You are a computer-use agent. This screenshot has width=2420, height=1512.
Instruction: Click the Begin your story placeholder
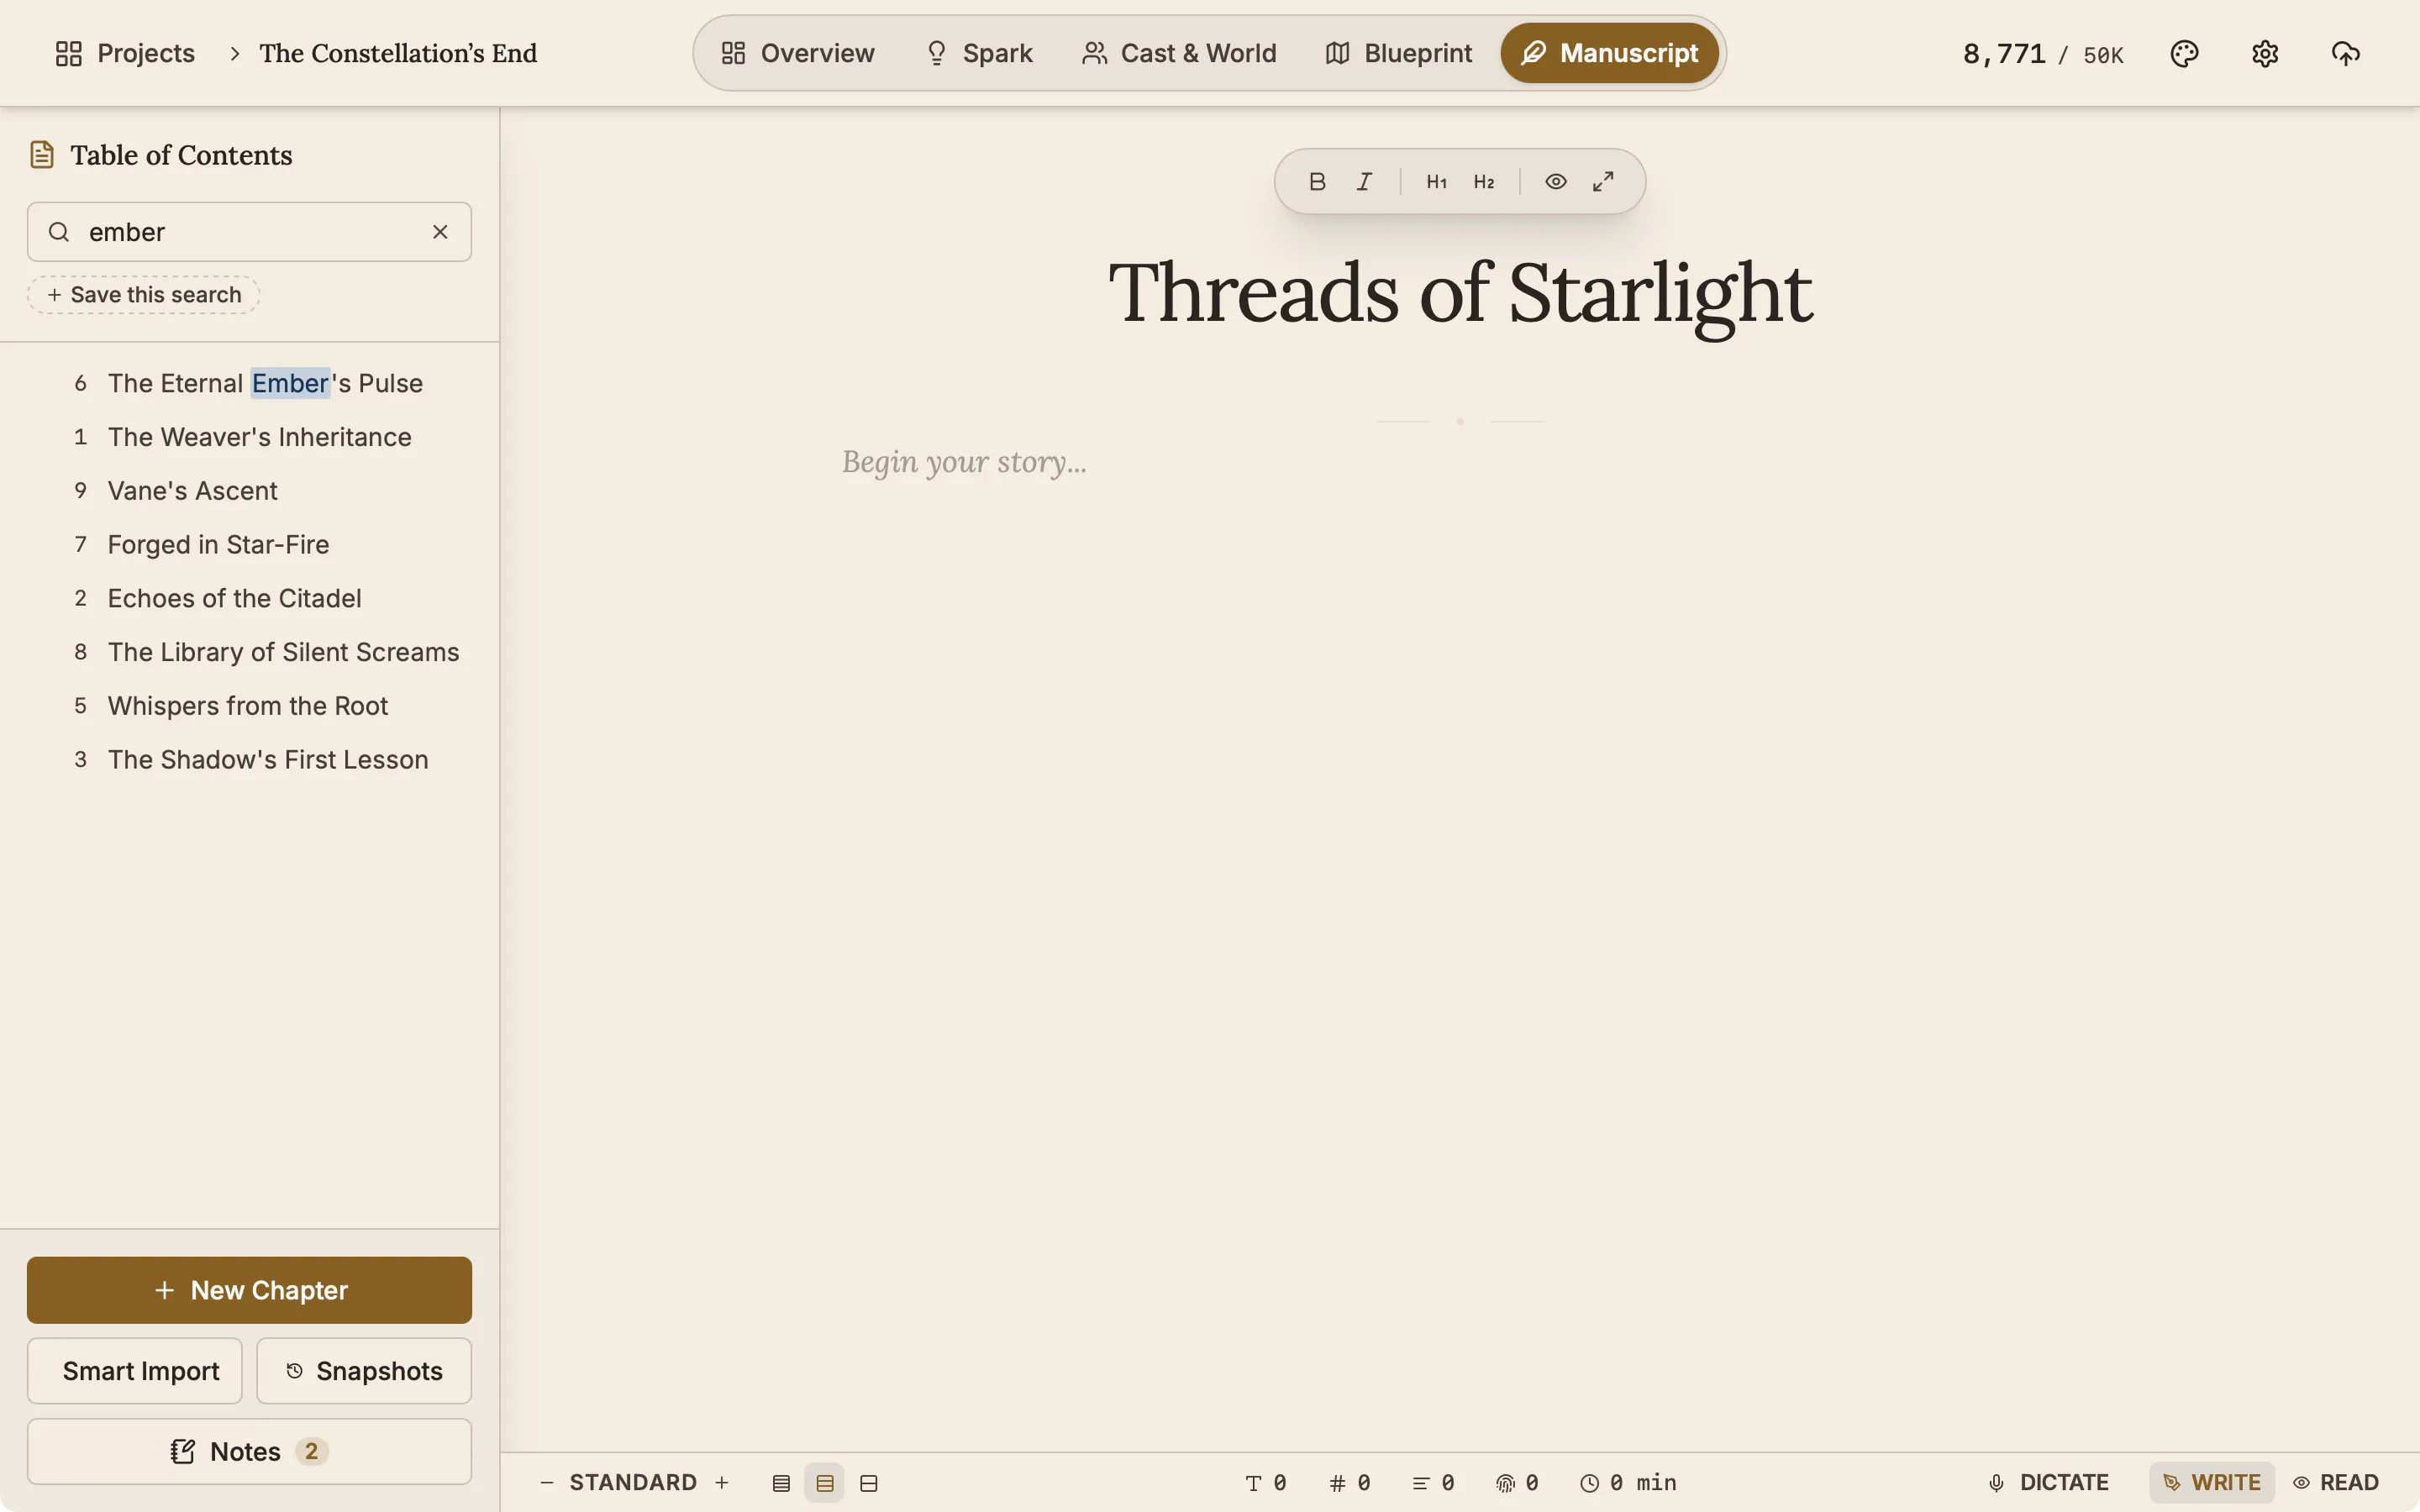964,462
